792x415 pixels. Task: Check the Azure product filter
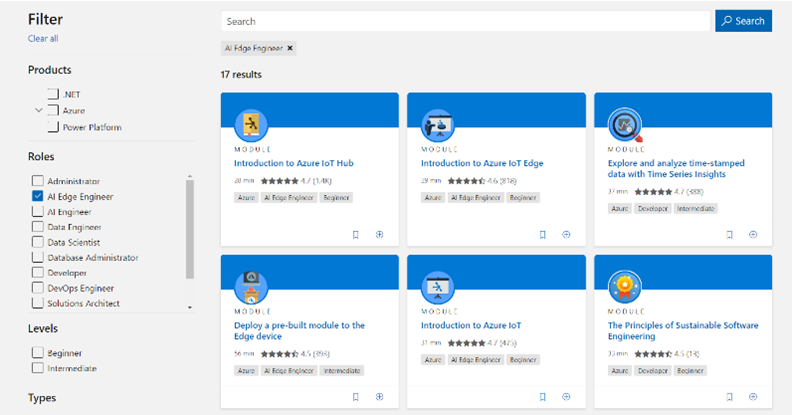(53, 110)
